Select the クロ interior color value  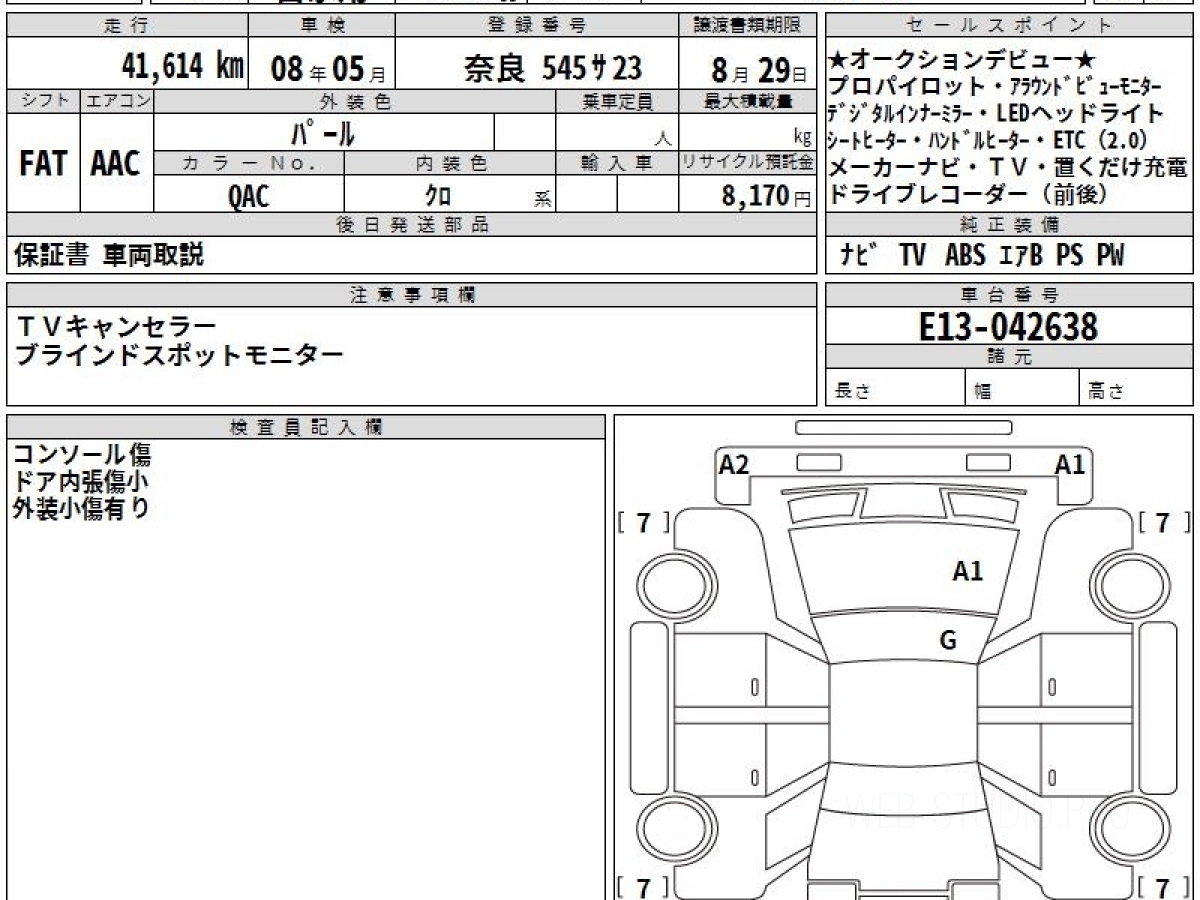[439, 196]
